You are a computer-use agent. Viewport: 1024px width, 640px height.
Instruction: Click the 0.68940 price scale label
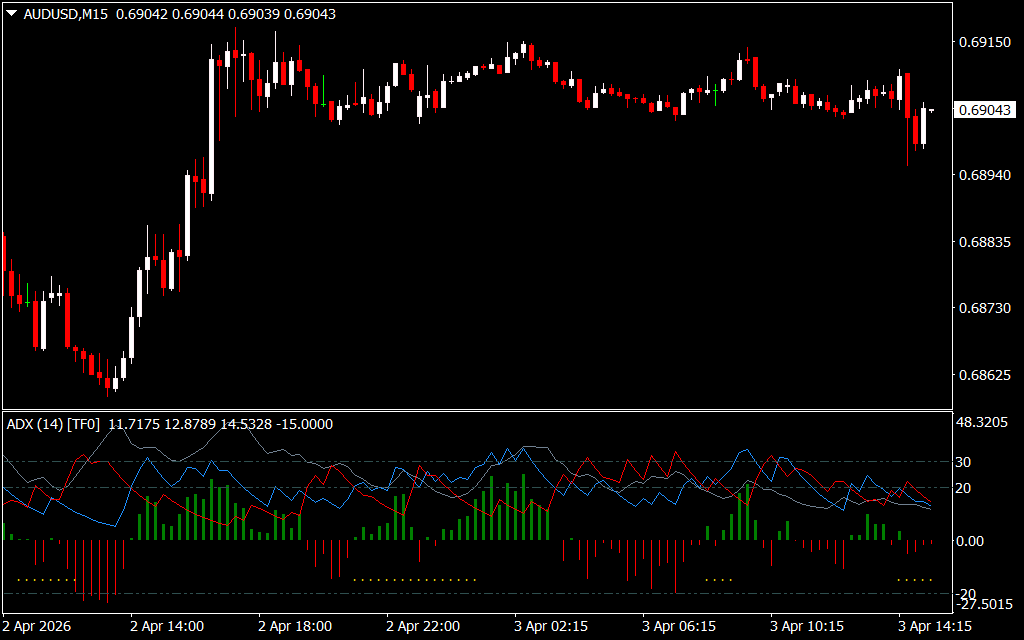984,175
